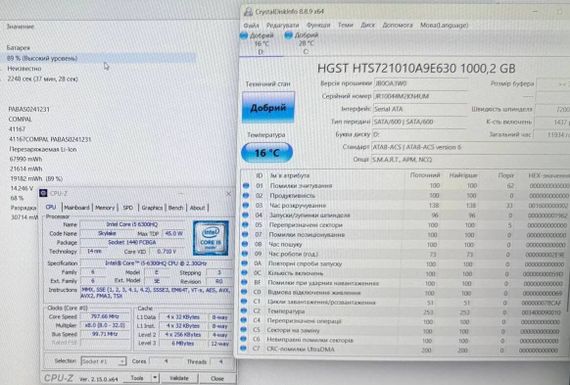Click the Ім'я атрибута column header
The image size is (570, 385).
[x=290, y=175]
